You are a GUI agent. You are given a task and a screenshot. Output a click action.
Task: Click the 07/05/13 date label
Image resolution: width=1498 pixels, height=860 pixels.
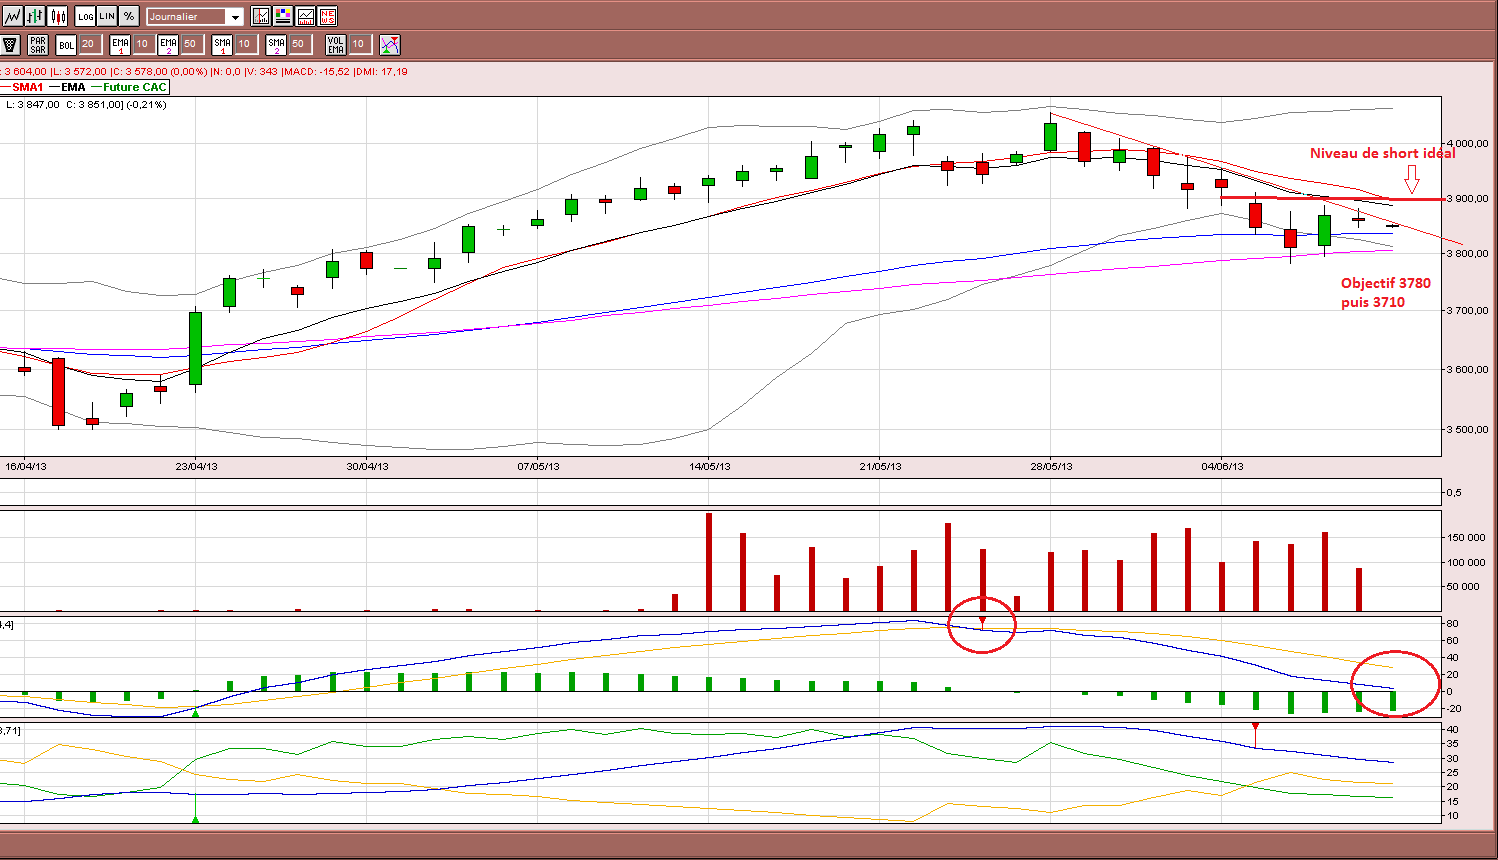coord(538,466)
